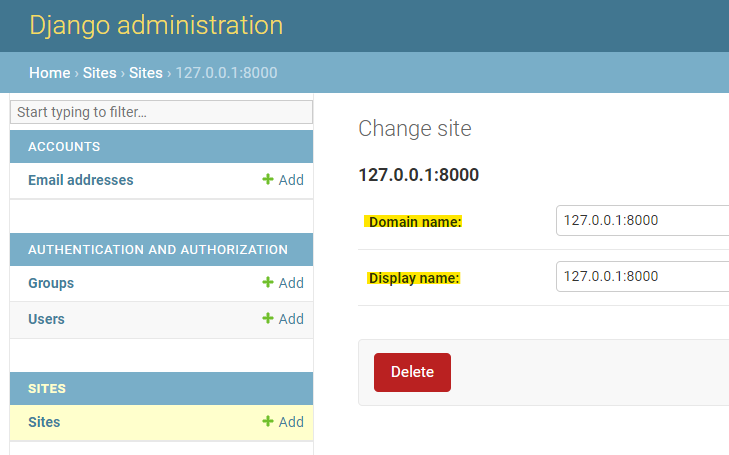Click the bold 127.0.0.1:8000 subheading
The image size is (729, 455).
[x=418, y=175]
